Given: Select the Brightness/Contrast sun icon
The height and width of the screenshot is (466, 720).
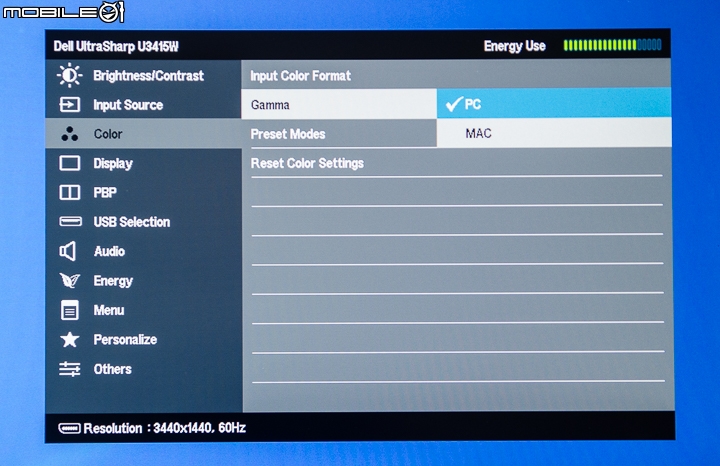Looking at the screenshot, I should click(x=69, y=75).
